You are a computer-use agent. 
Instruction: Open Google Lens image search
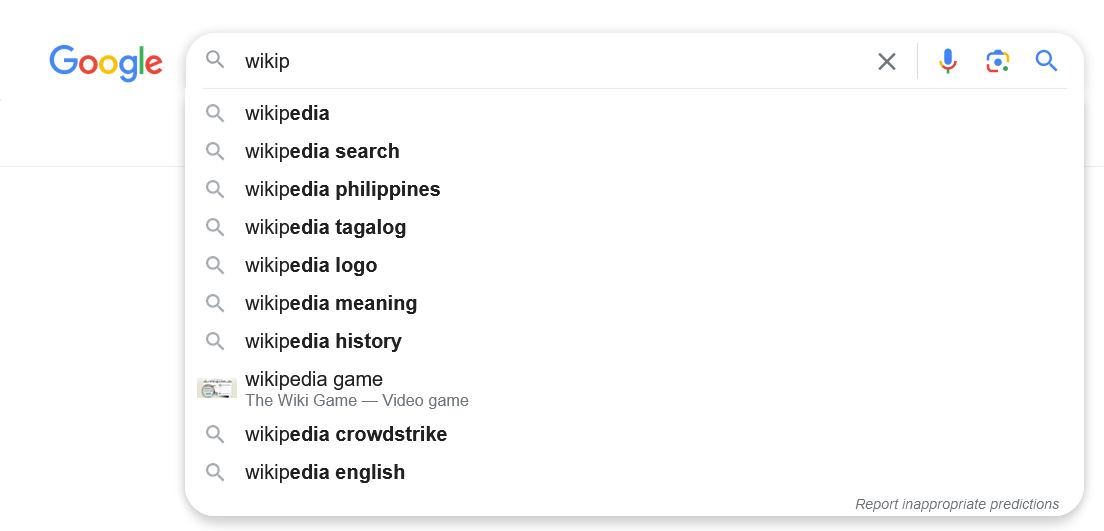(997, 62)
